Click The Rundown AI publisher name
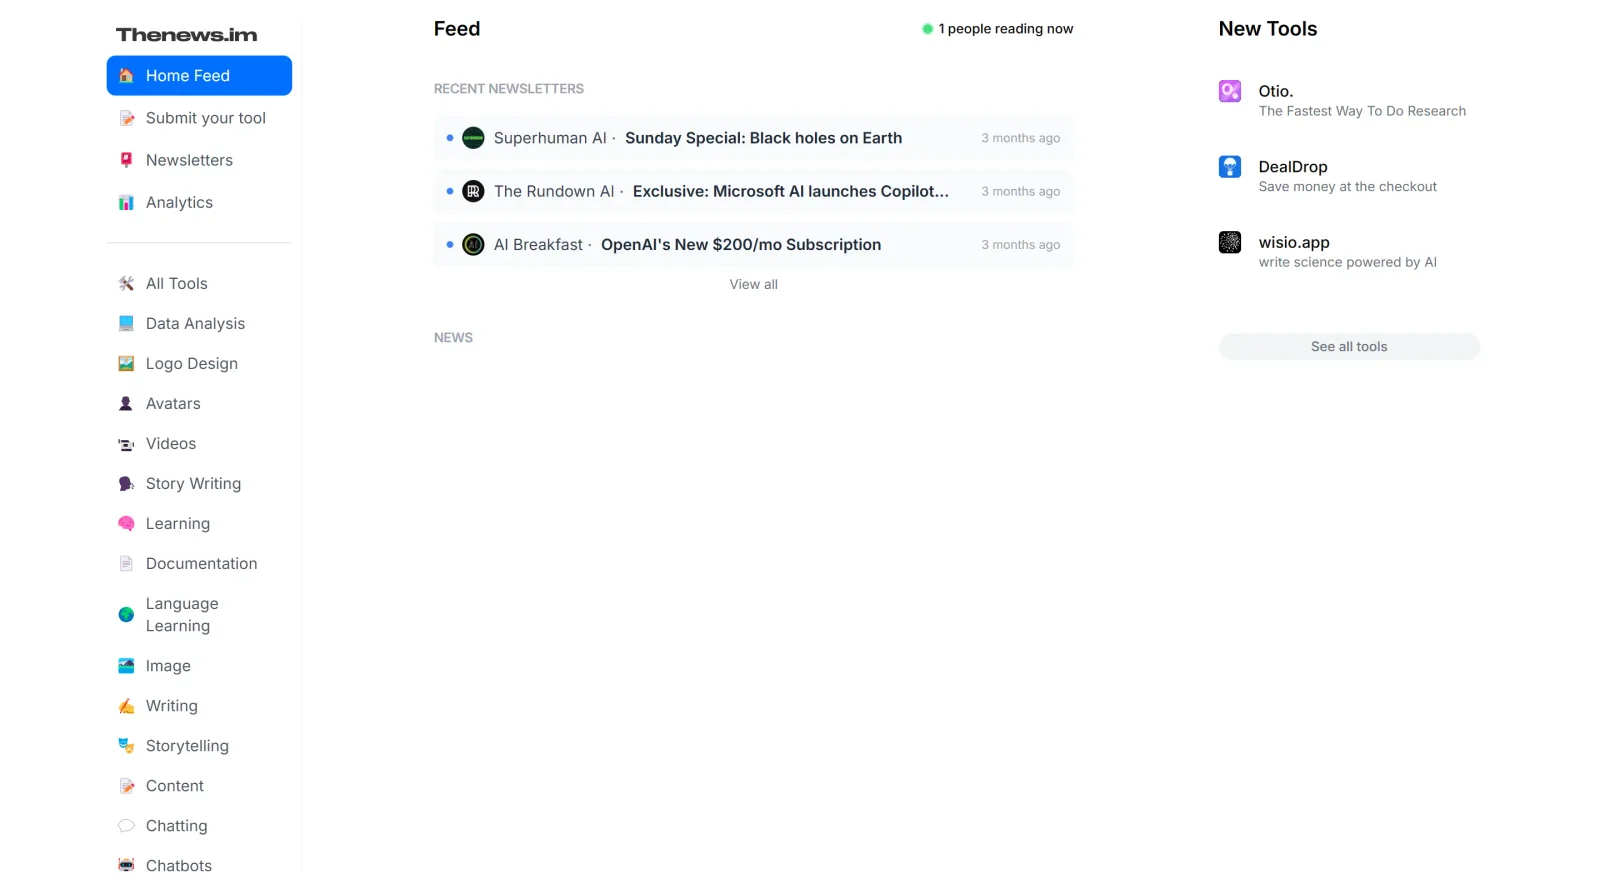Viewport: 1600px width, 889px height. tap(554, 191)
